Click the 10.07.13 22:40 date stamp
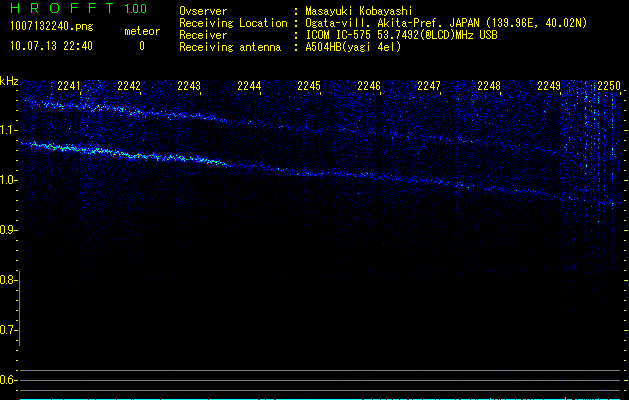This screenshot has height=400, width=629. click(51, 46)
